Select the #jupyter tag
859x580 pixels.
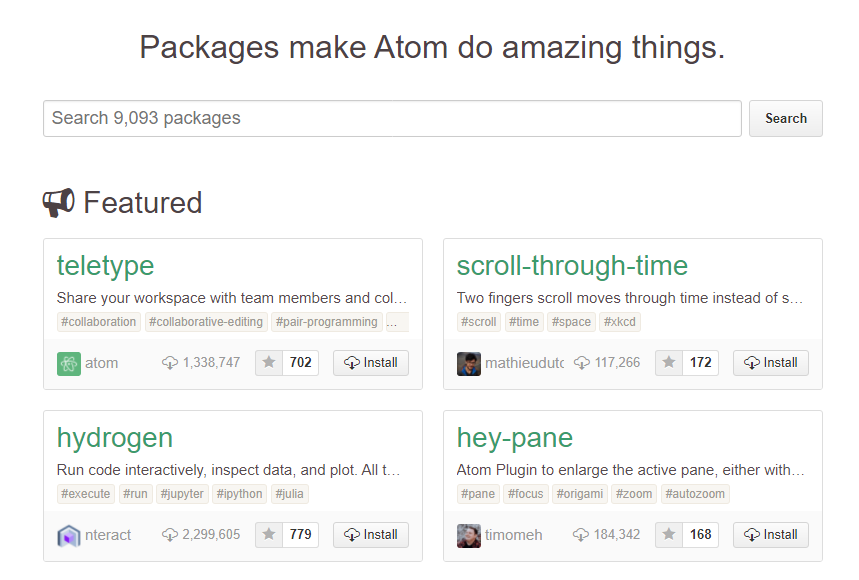coord(182,494)
